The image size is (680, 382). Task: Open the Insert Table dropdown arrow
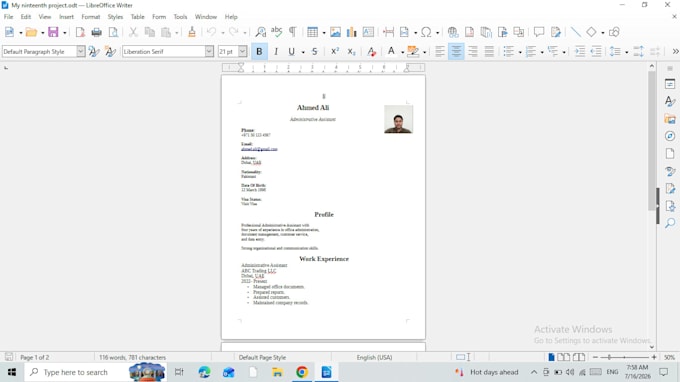tap(324, 33)
